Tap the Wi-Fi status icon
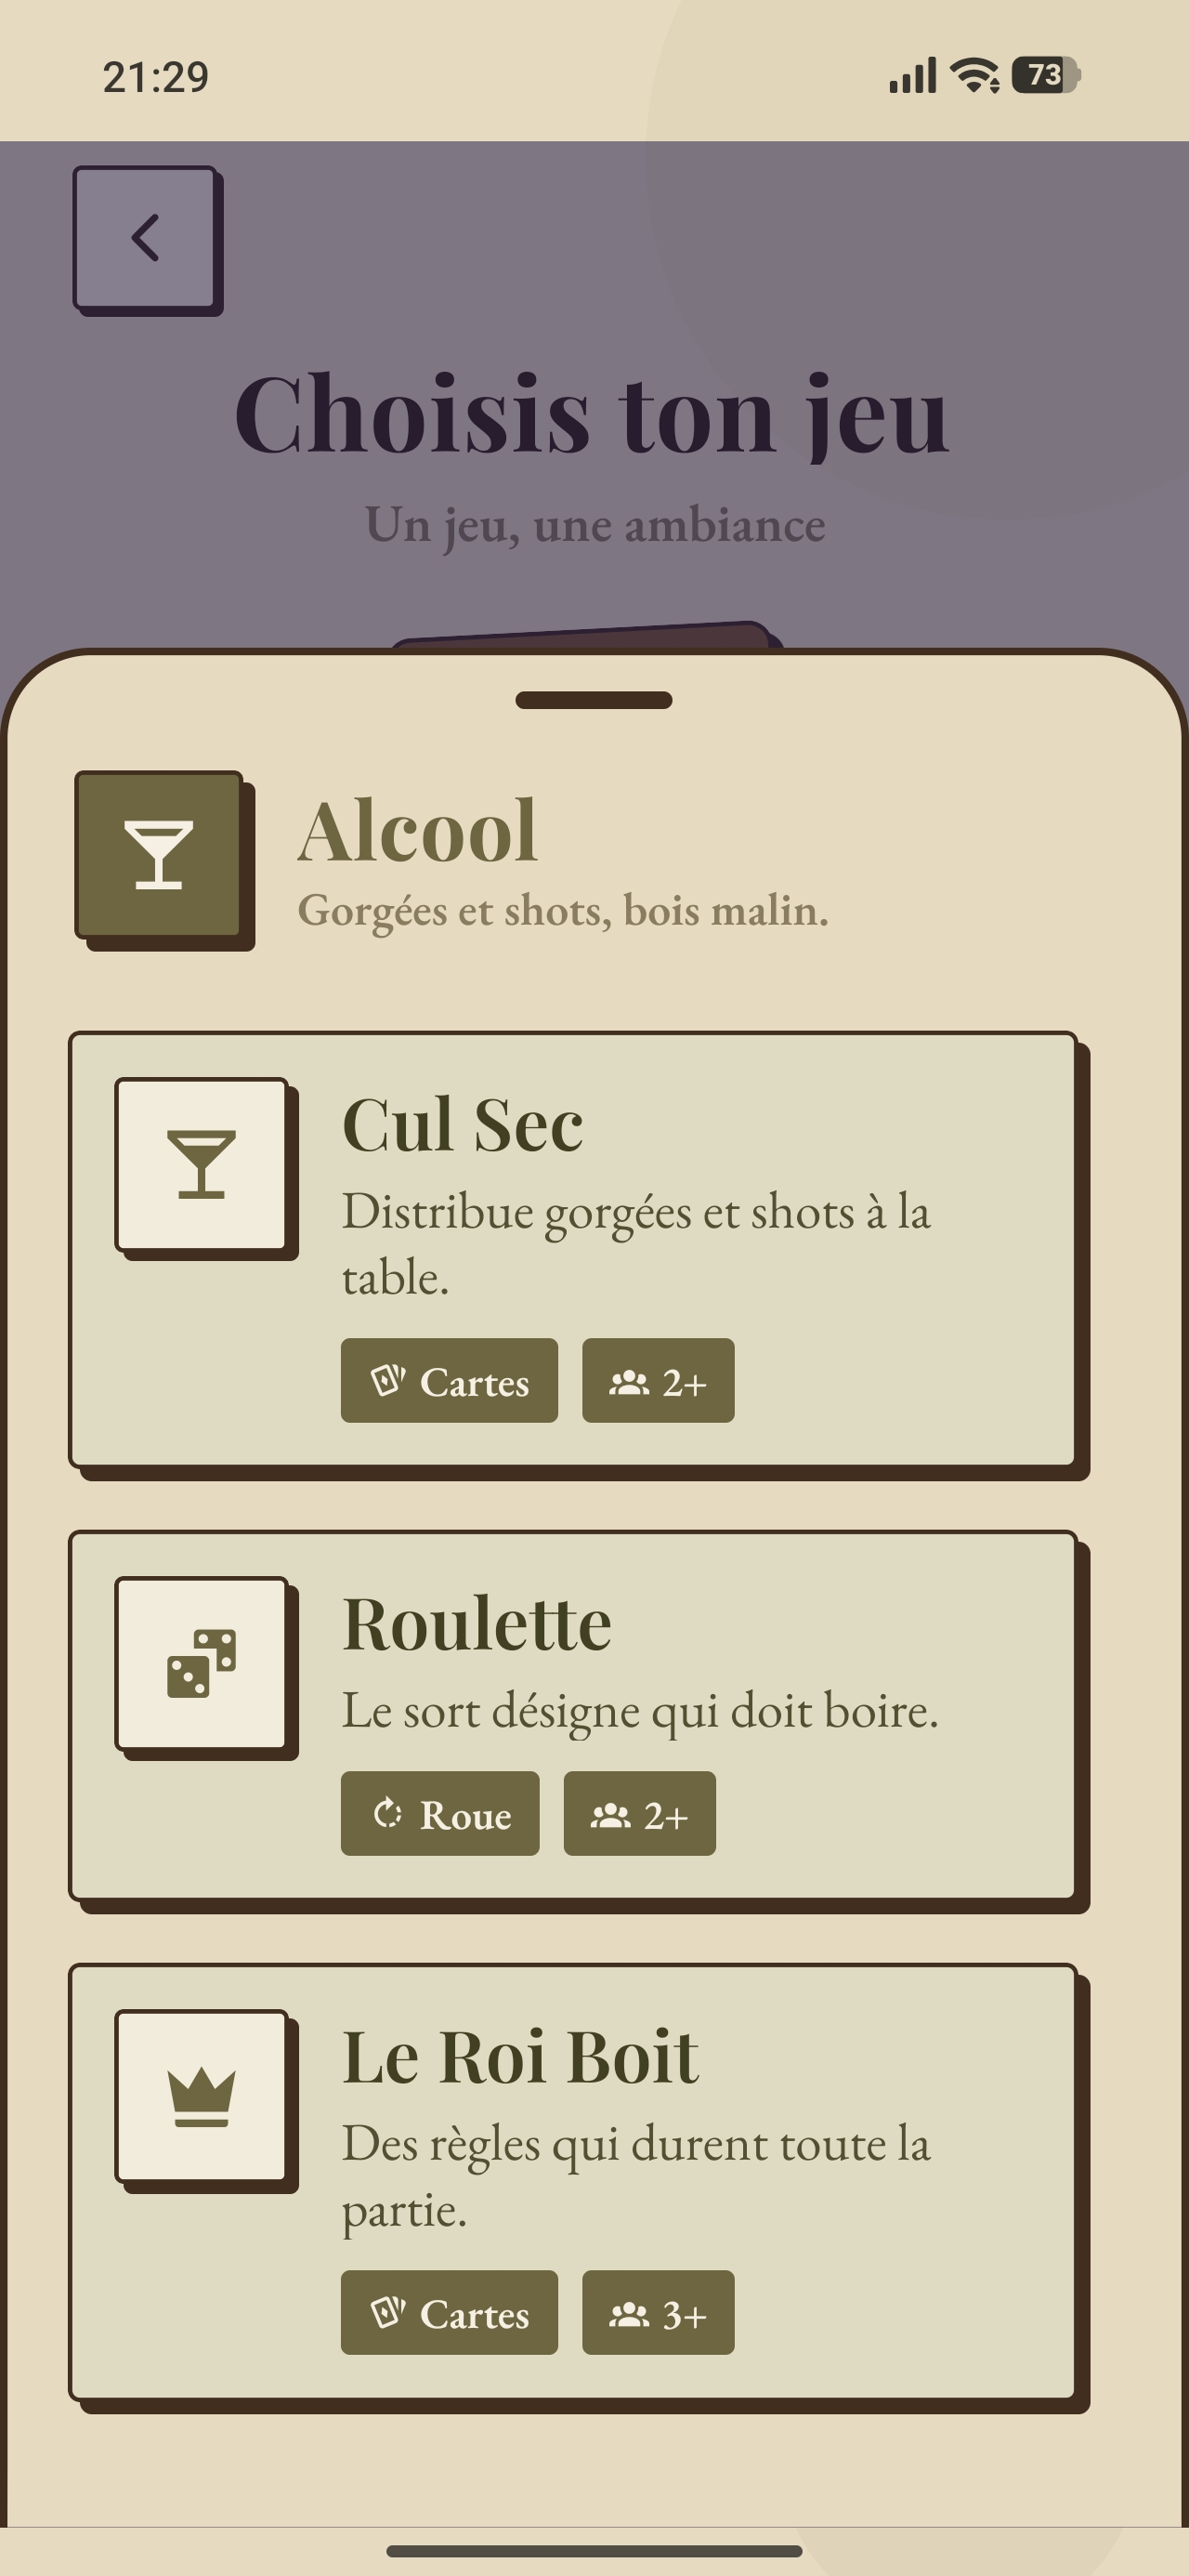Screen dimensions: 1189x2576 (x=974, y=75)
